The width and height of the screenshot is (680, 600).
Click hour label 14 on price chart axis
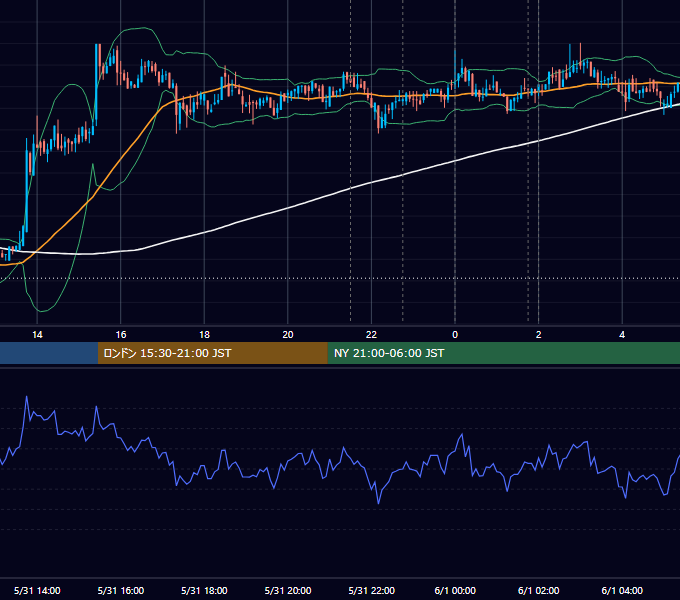37,335
